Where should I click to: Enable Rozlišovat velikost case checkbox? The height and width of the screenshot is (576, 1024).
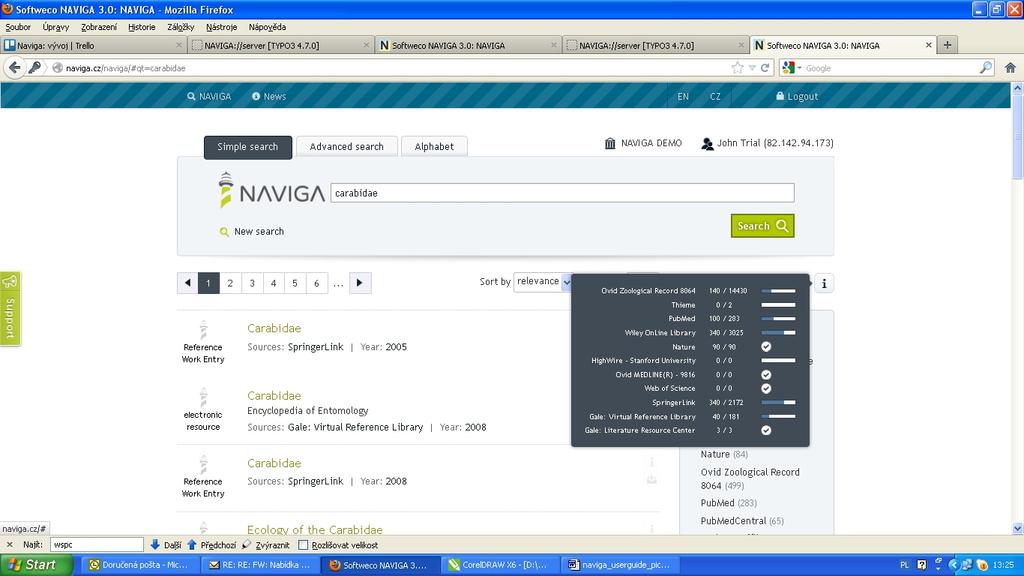click(303, 545)
